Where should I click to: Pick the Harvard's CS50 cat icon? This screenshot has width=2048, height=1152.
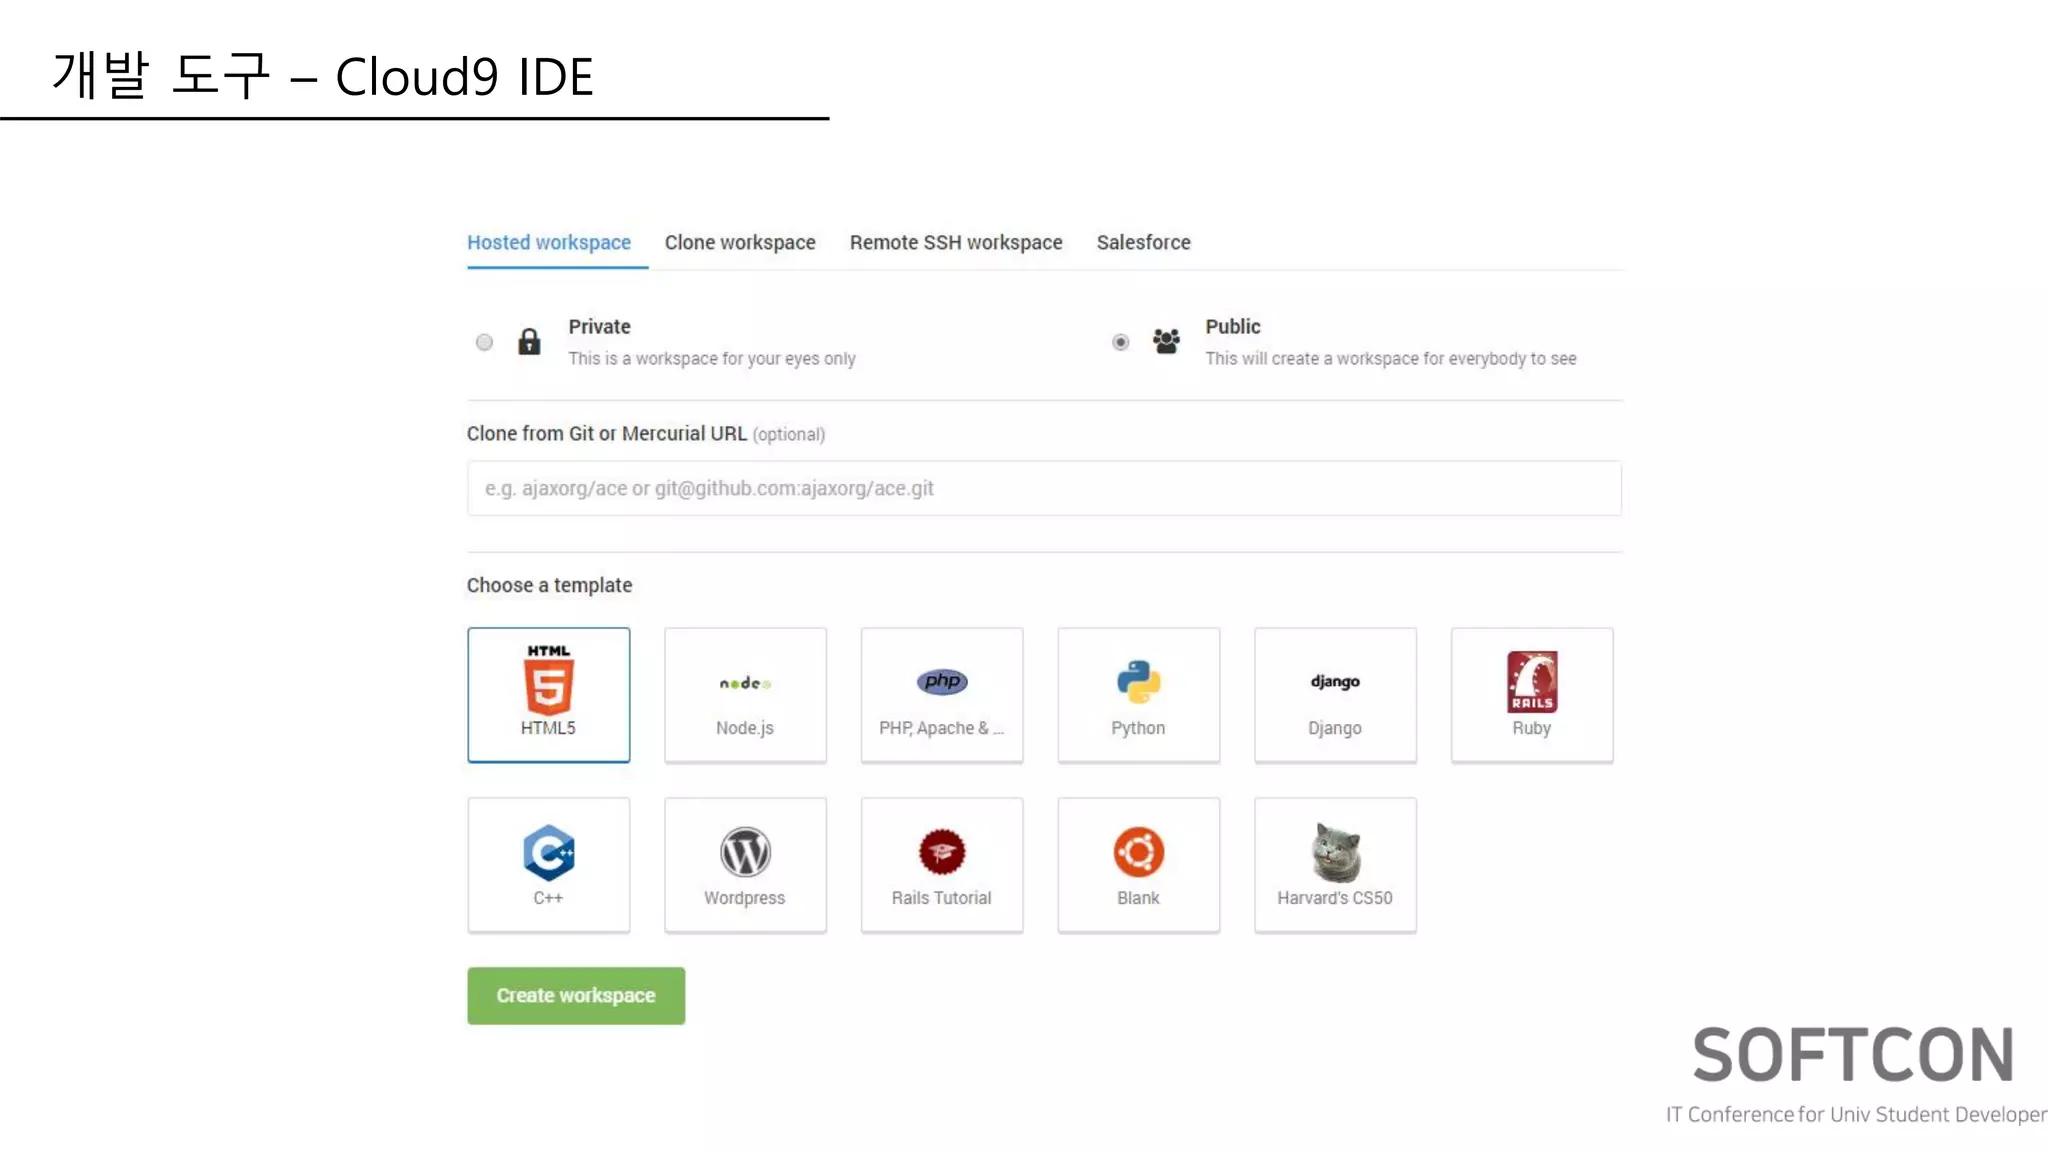pyautogui.click(x=1335, y=852)
